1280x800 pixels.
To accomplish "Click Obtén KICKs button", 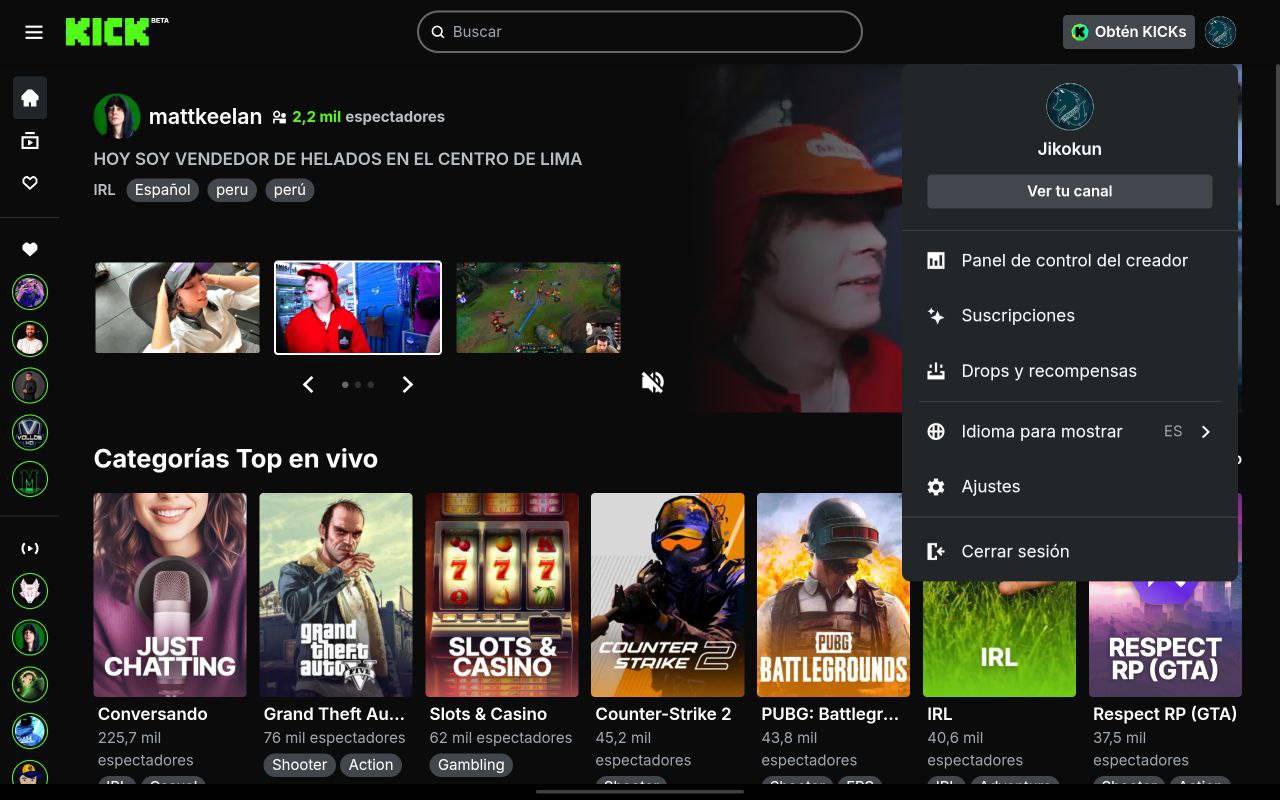I will [1128, 32].
